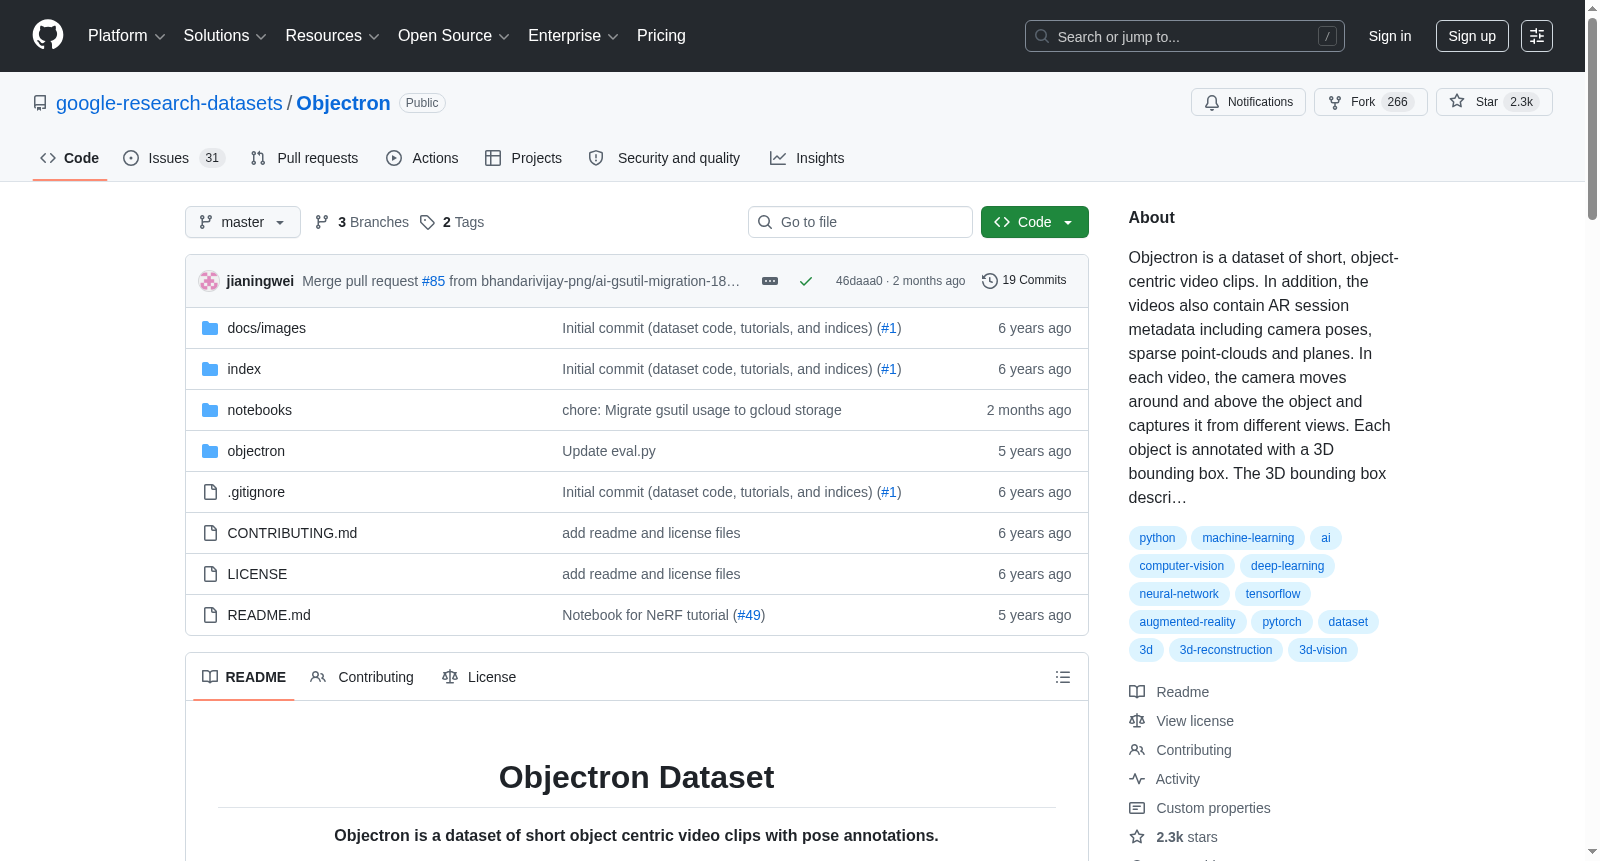Image resolution: width=1600 pixels, height=861 pixels.
Task: Open the 19 Commits history
Action: coord(1024,280)
